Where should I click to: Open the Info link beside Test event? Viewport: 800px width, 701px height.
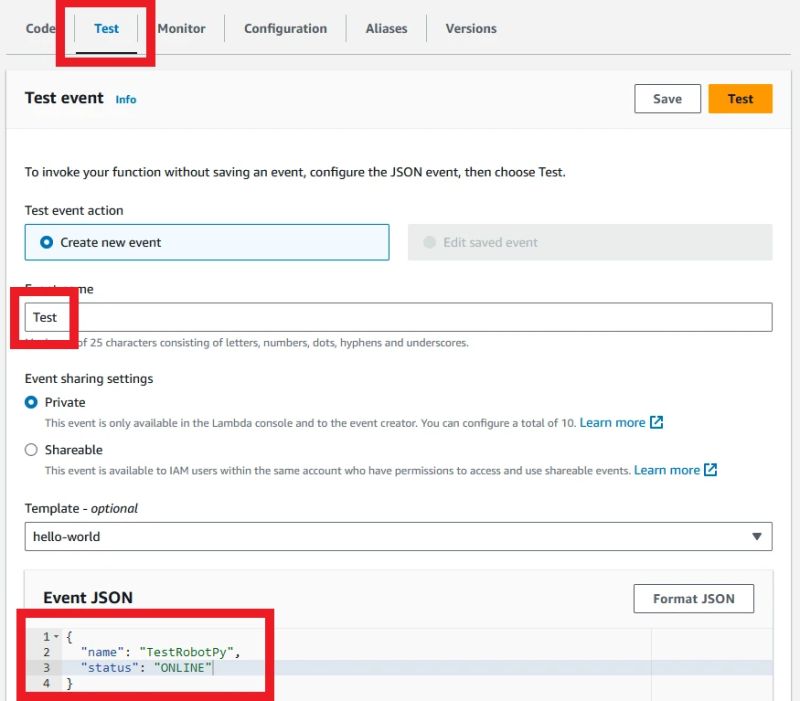[126, 99]
